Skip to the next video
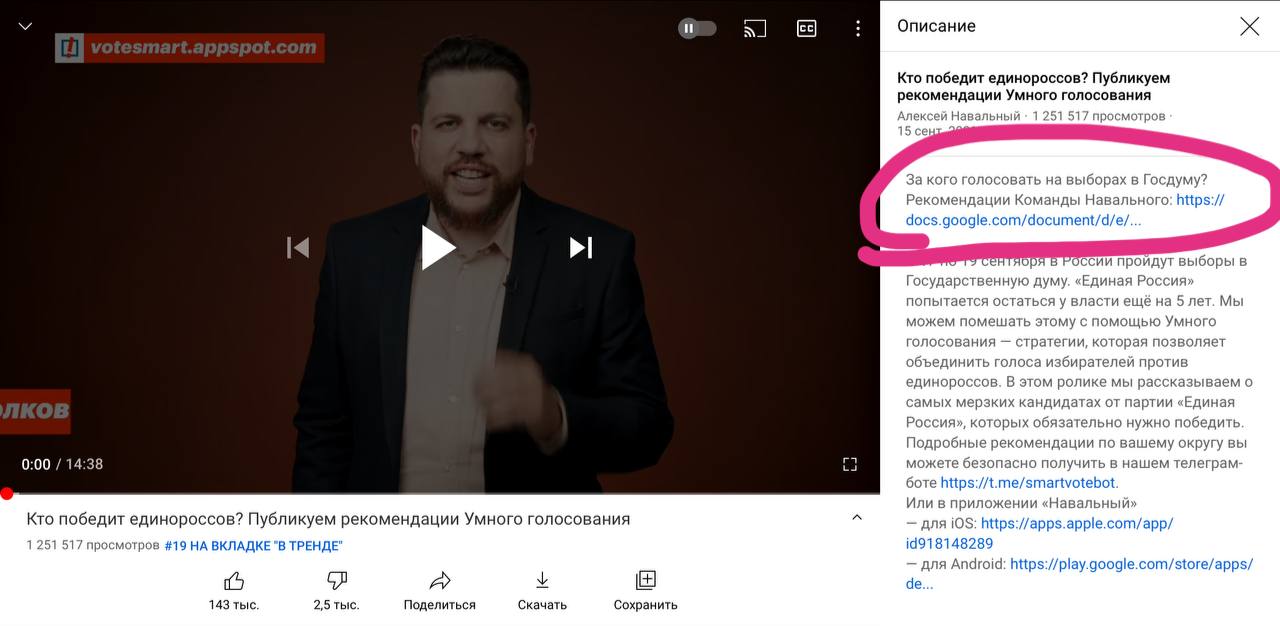This screenshot has height=626, width=1280. pyautogui.click(x=581, y=247)
